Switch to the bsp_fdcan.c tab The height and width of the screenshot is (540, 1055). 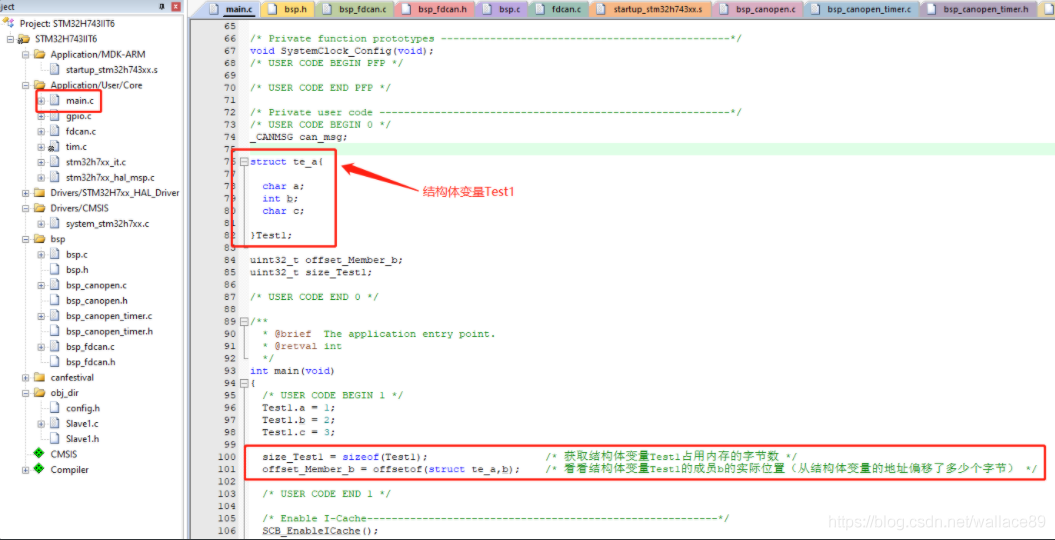[x=355, y=9]
